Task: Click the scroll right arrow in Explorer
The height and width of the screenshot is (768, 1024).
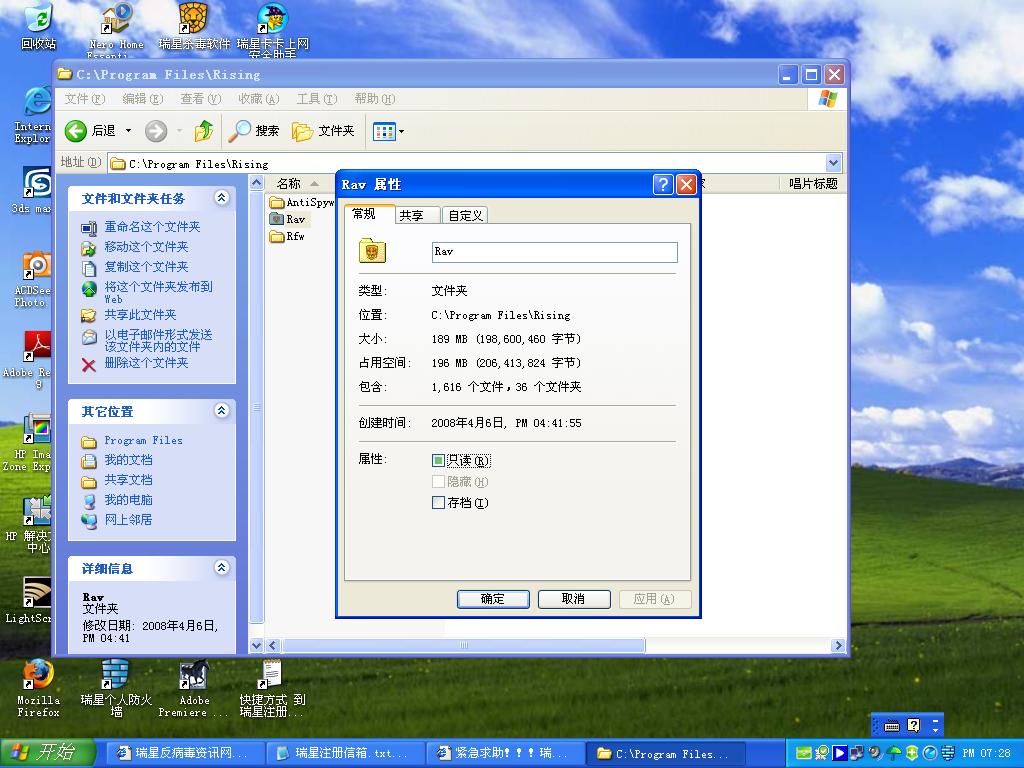Action: [838, 645]
